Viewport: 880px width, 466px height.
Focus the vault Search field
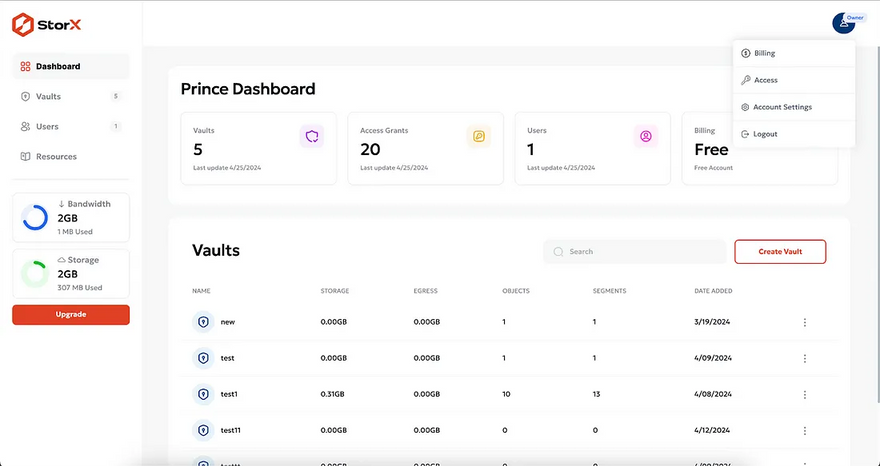click(x=640, y=252)
